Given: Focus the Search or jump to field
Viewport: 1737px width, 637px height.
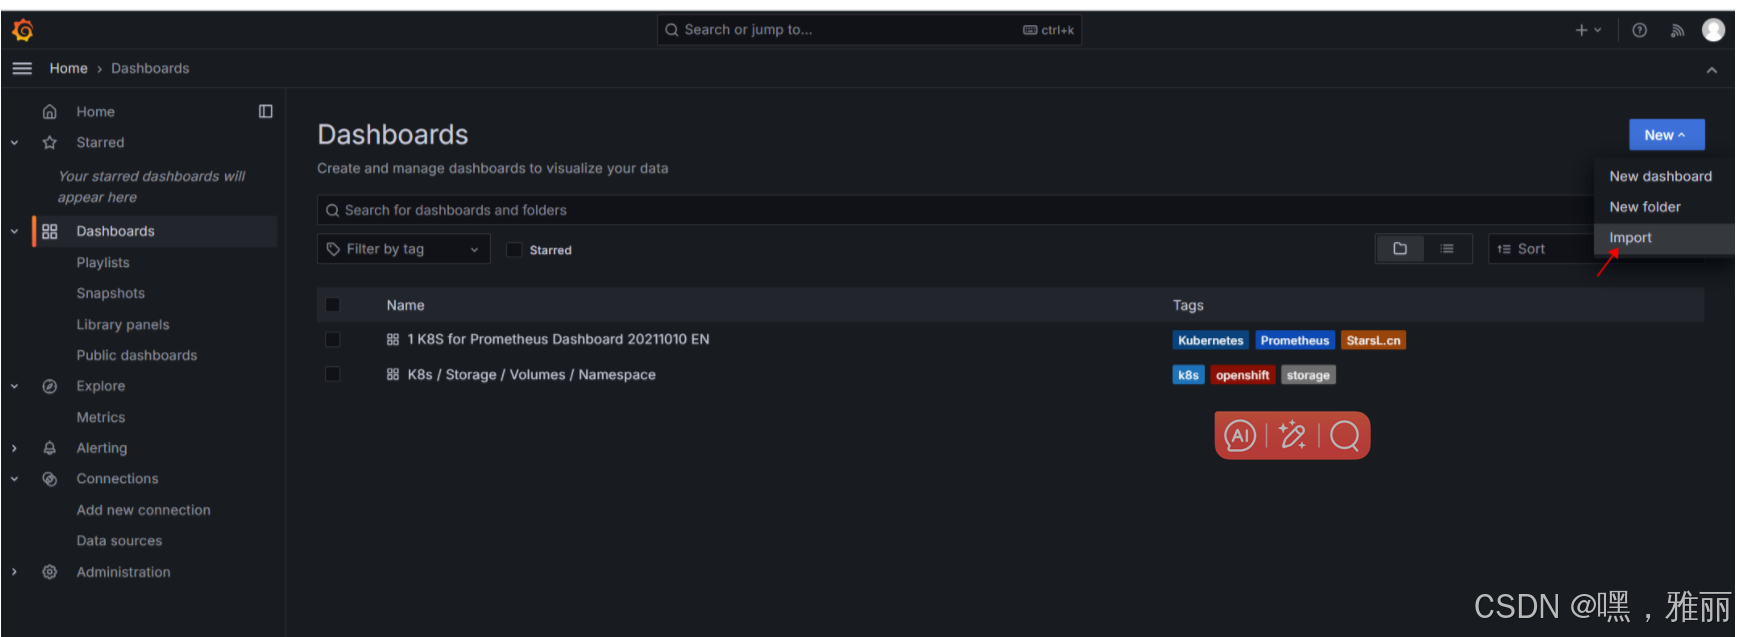Looking at the screenshot, I should click(869, 30).
